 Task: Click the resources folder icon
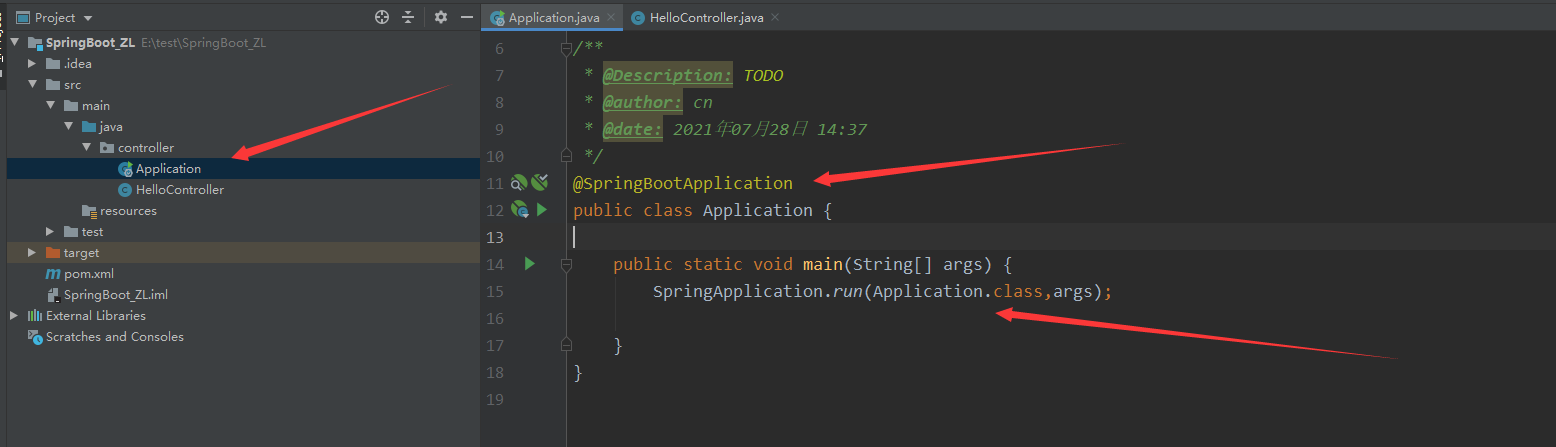90,211
